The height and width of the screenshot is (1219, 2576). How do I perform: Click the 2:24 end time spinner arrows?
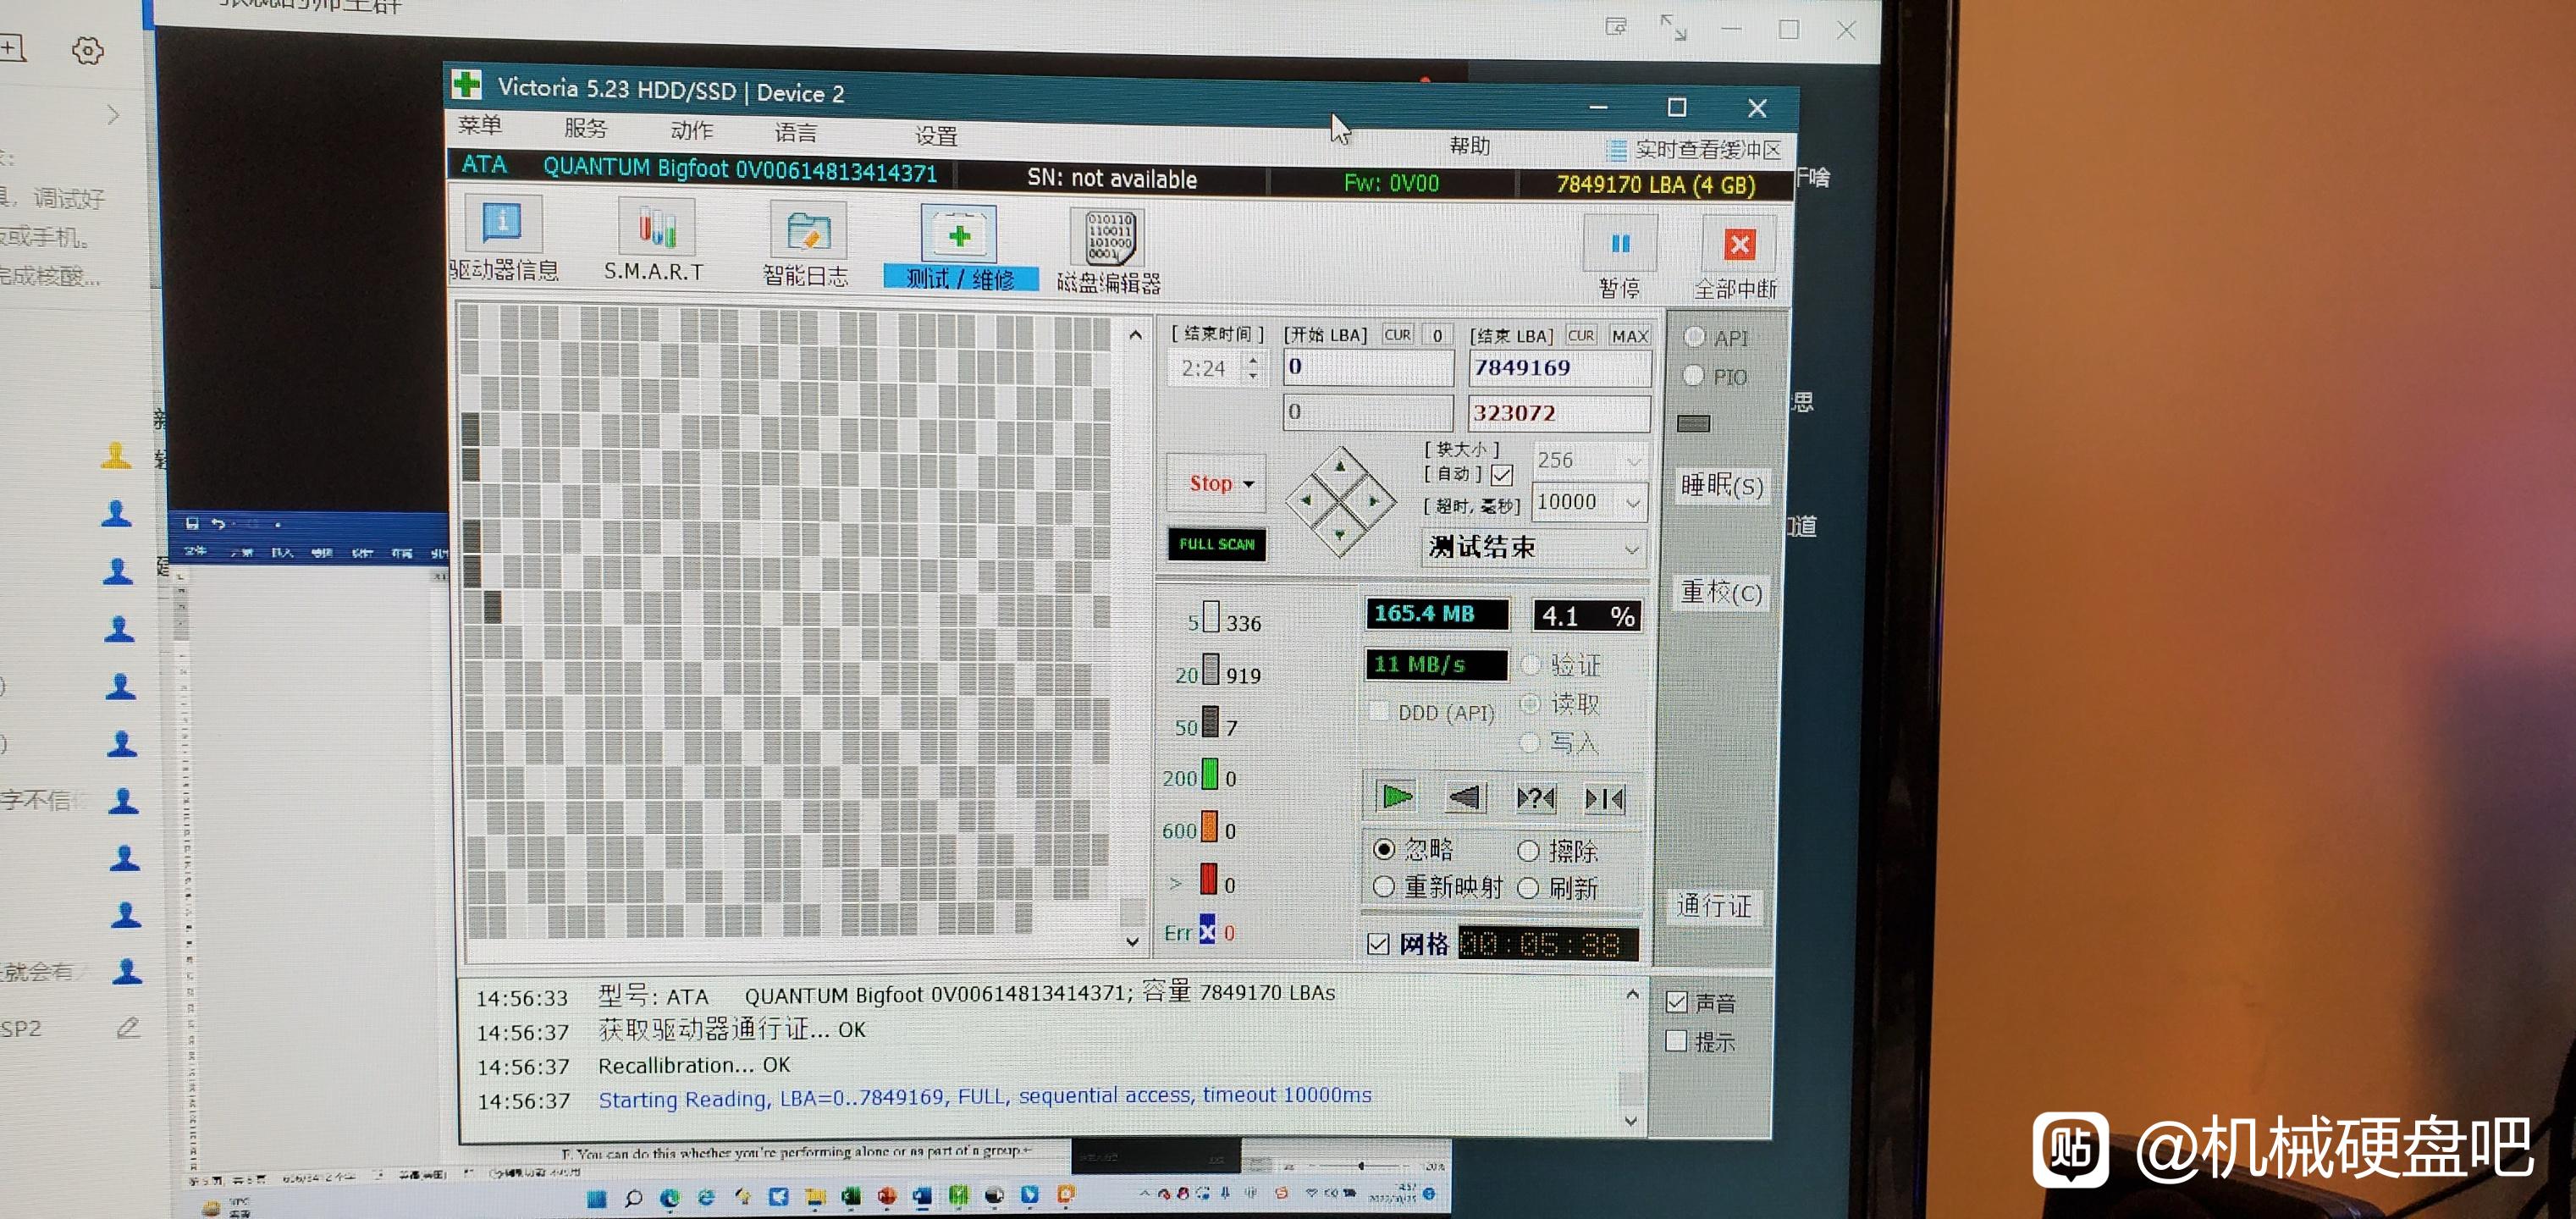click(1252, 368)
